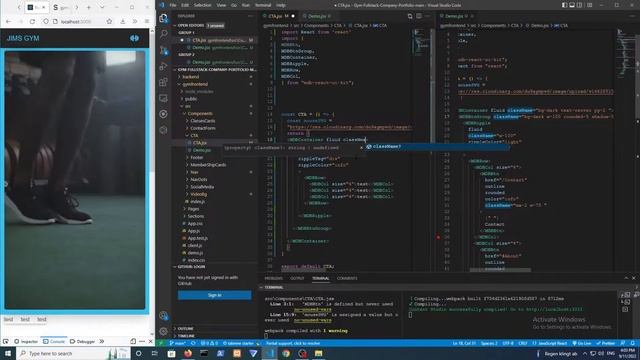Open the File menu
The width and height of the screenshot is (640, 360).
click(173, 5)
